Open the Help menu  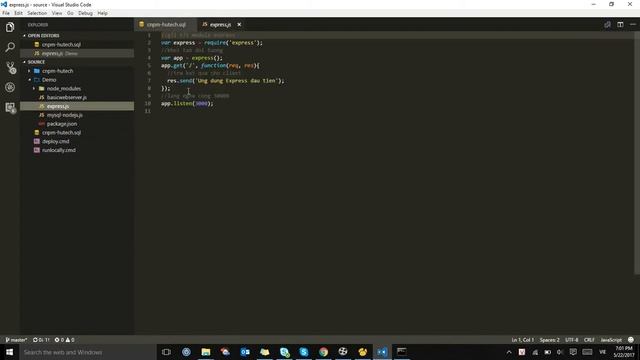tap(102, 13)
